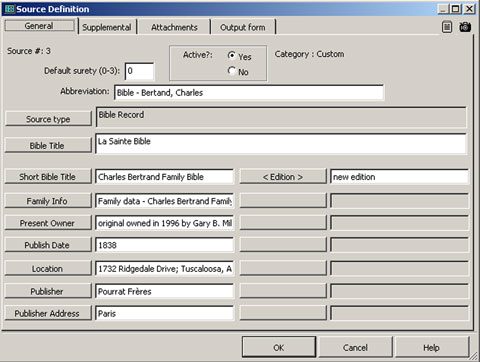Open the Supplemental tab
480x362 pixels.
pyautogui.click(x=107, y=27)
